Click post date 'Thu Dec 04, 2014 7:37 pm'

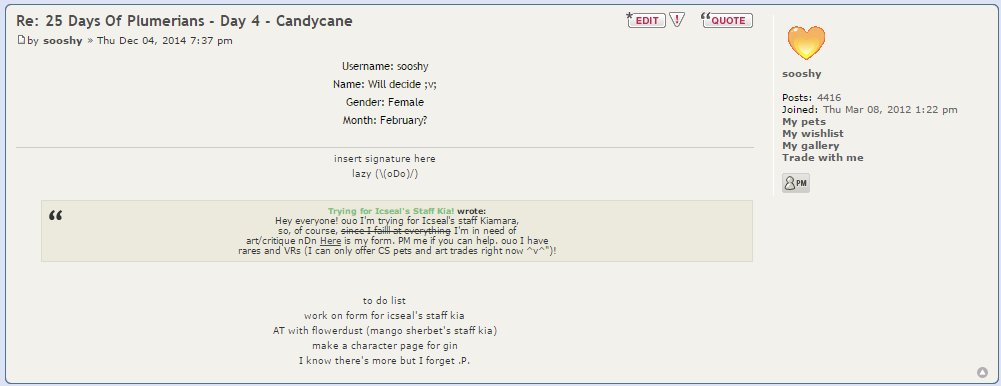point(165,41)
